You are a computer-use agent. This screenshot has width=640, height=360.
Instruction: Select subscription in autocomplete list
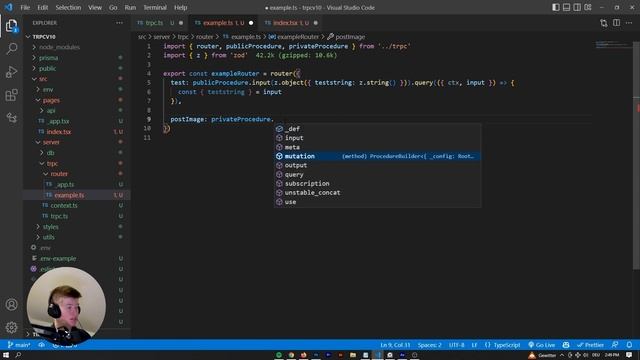click(x=377, y=184)
